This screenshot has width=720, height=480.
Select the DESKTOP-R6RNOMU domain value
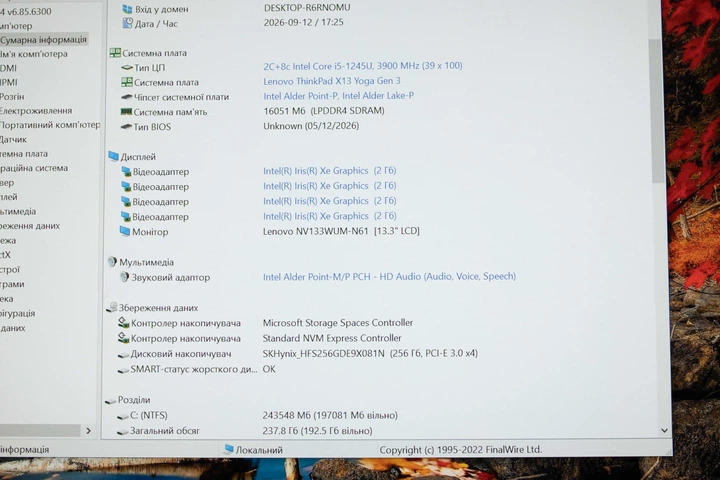307,8
